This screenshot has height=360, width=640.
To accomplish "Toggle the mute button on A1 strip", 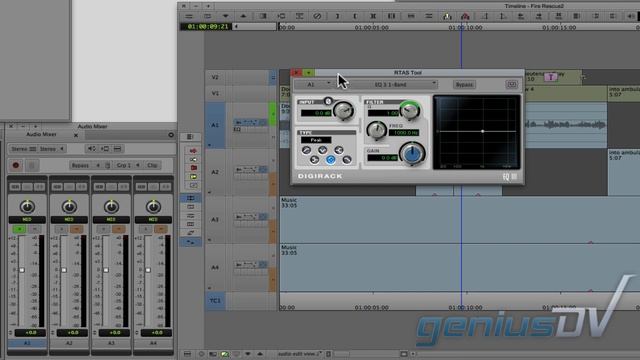I will pos(34,229).
